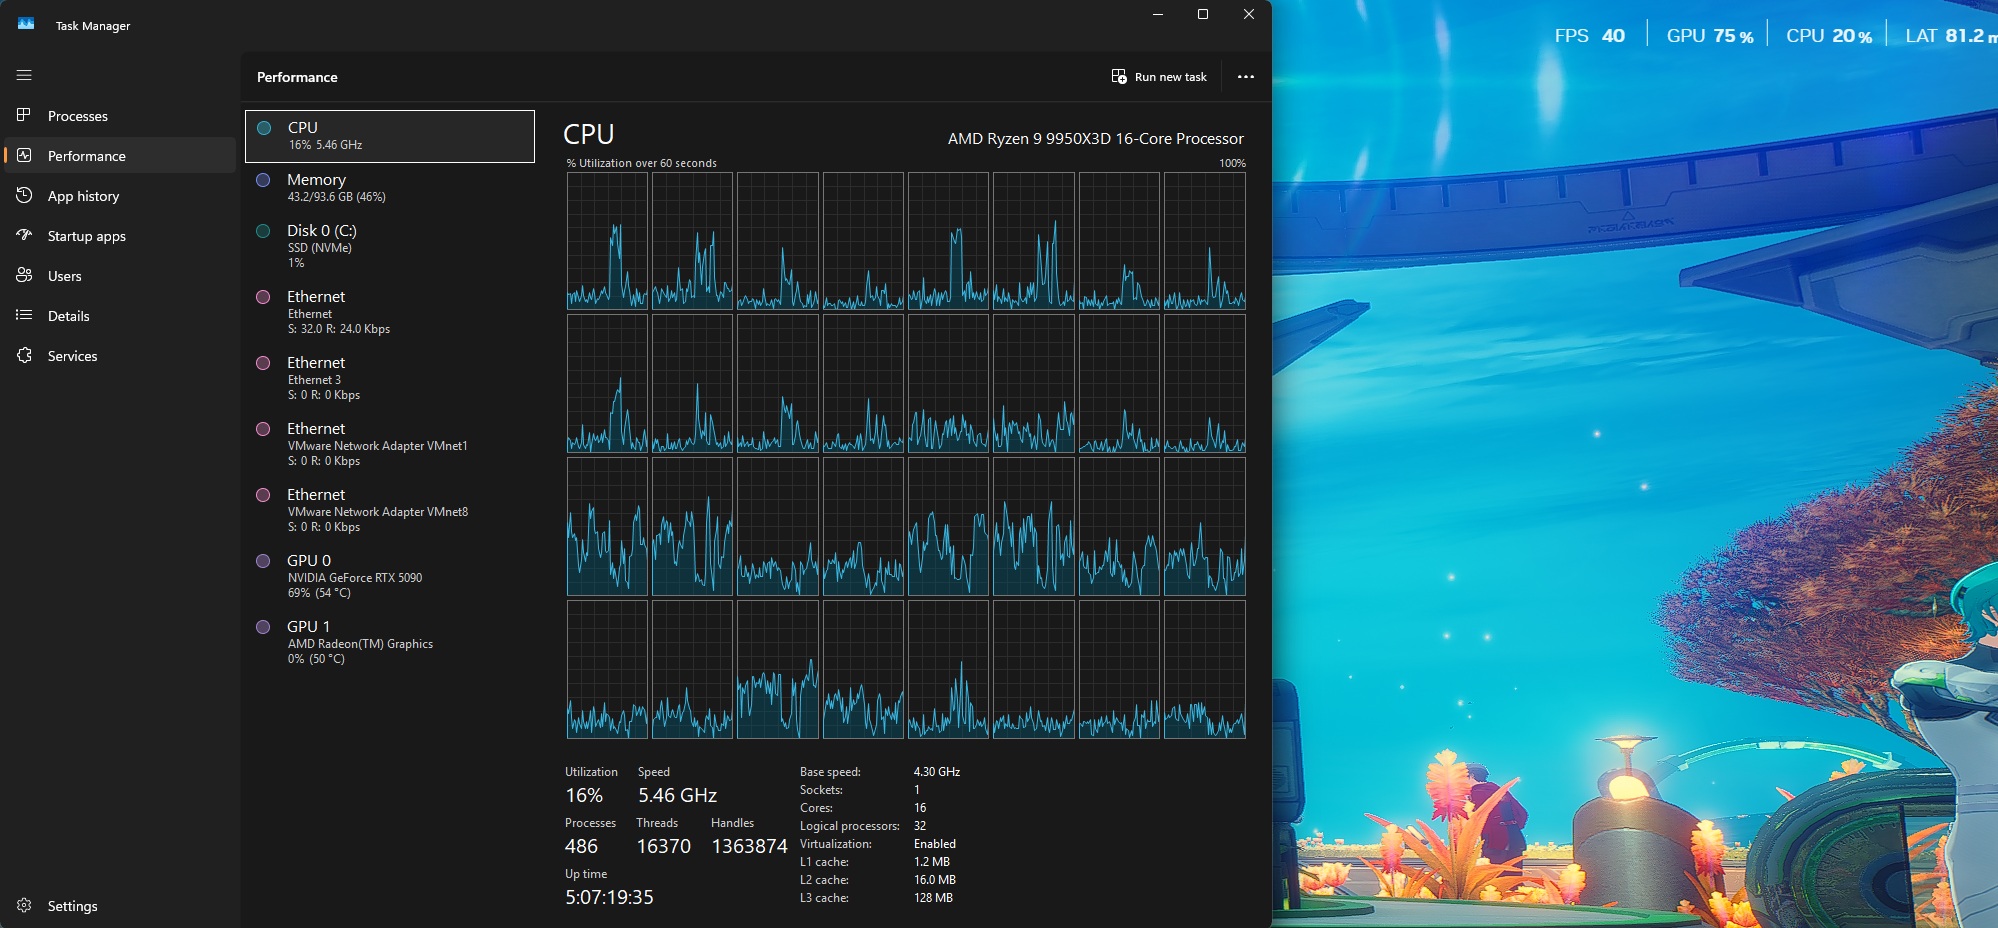The width and height of the screenshot is (1998, 928).
Task: Click the Threads count 16370
Action: pyautogui.click(x=664, y=846)
